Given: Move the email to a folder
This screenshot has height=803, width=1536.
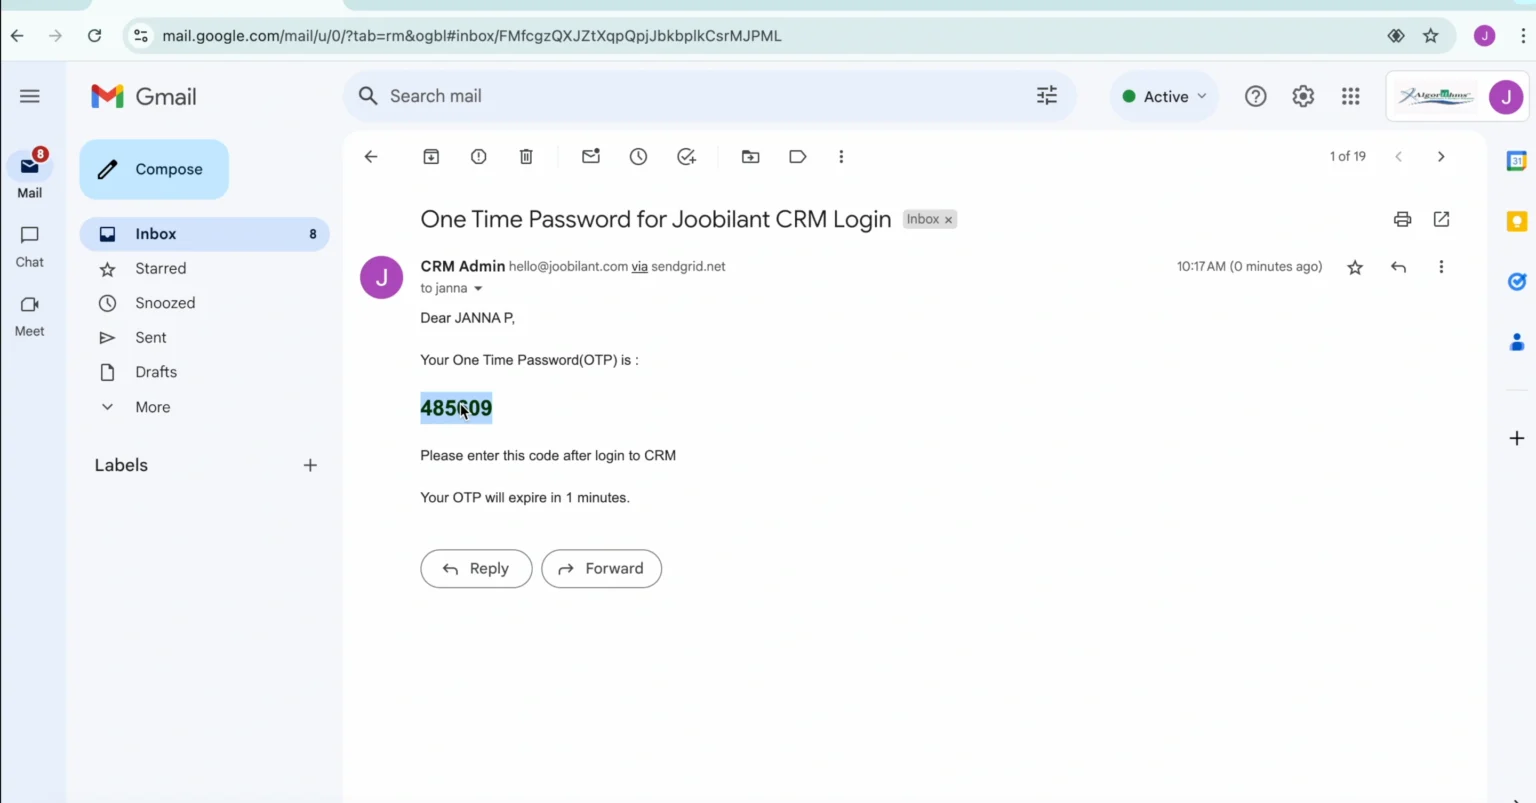Looking at the screenshot, I should pos(750,156).
